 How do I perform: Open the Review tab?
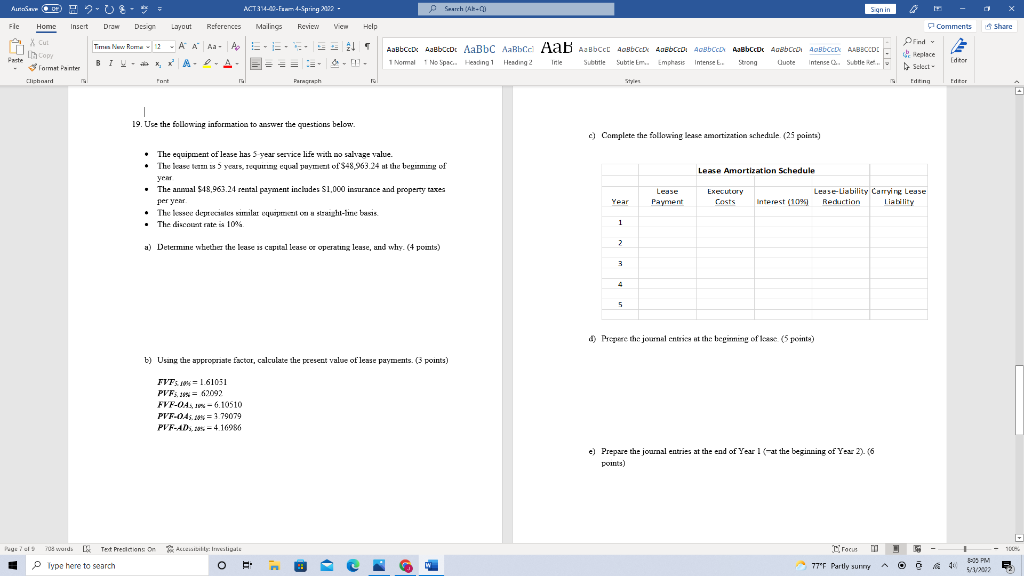tap(308, 27)
